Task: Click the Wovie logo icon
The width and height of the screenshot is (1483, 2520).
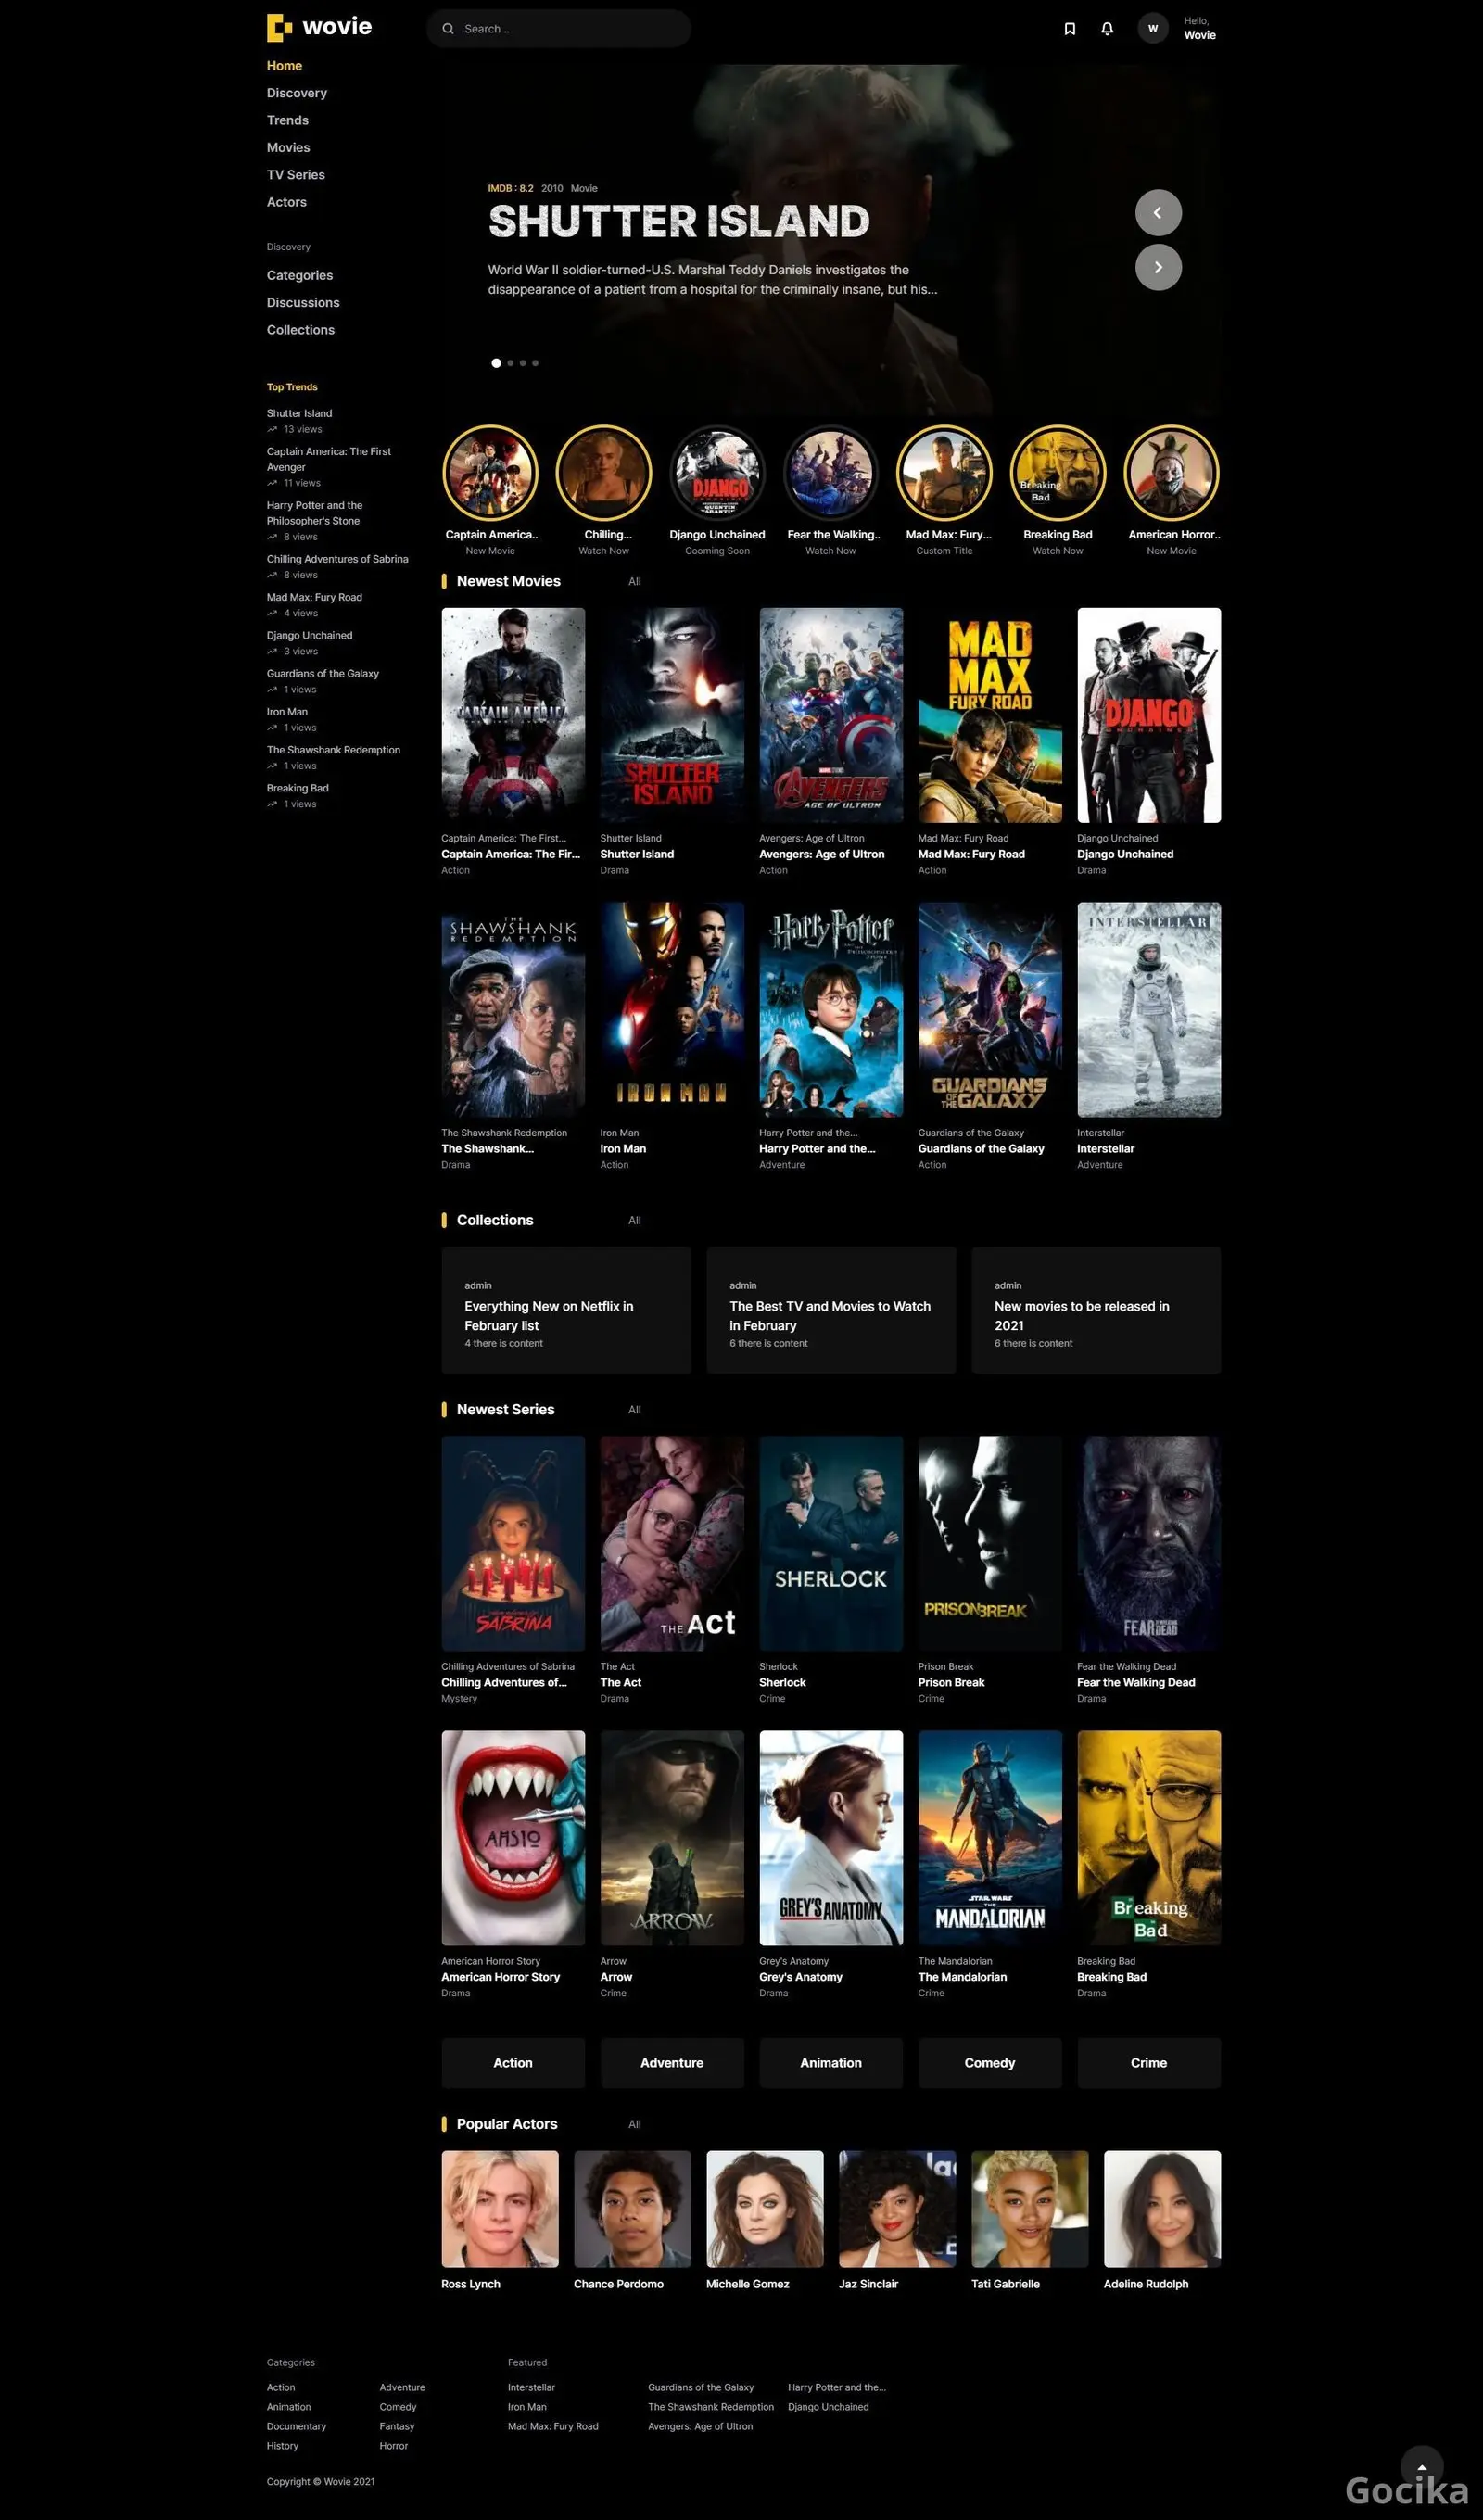Action: coord(279,28)
